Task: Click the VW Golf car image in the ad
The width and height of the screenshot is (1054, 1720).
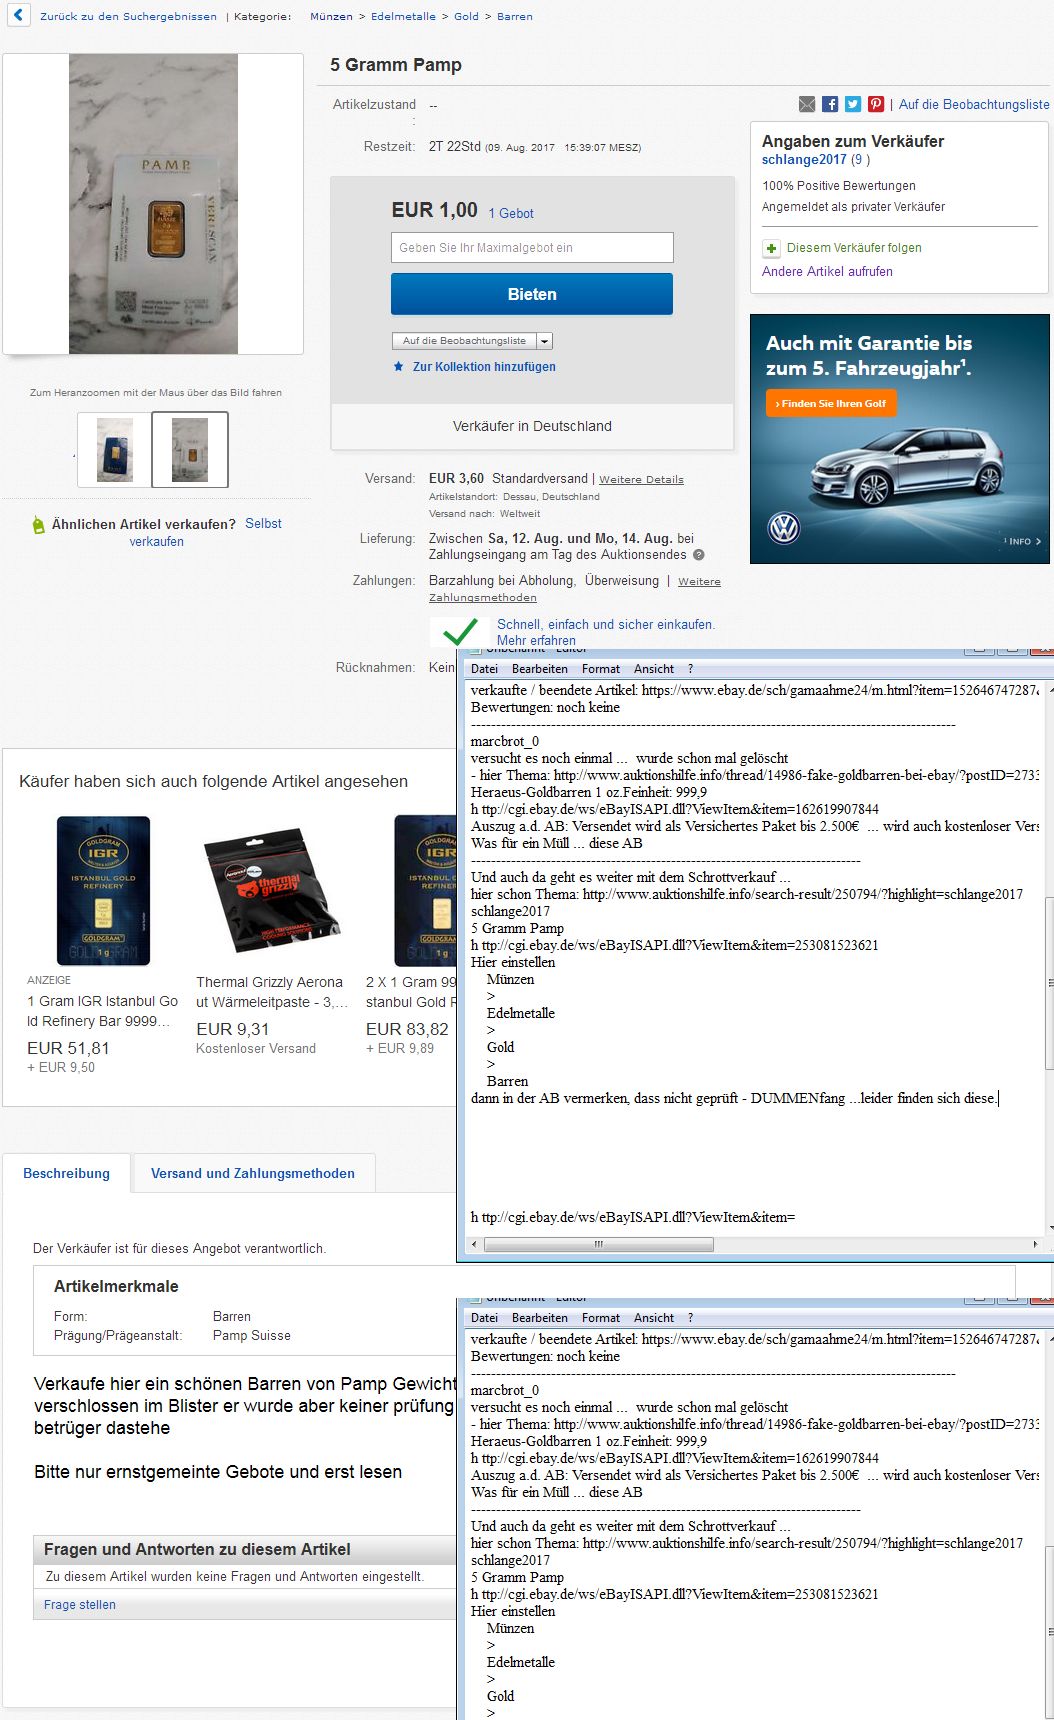Action: (x=905, y=465)
